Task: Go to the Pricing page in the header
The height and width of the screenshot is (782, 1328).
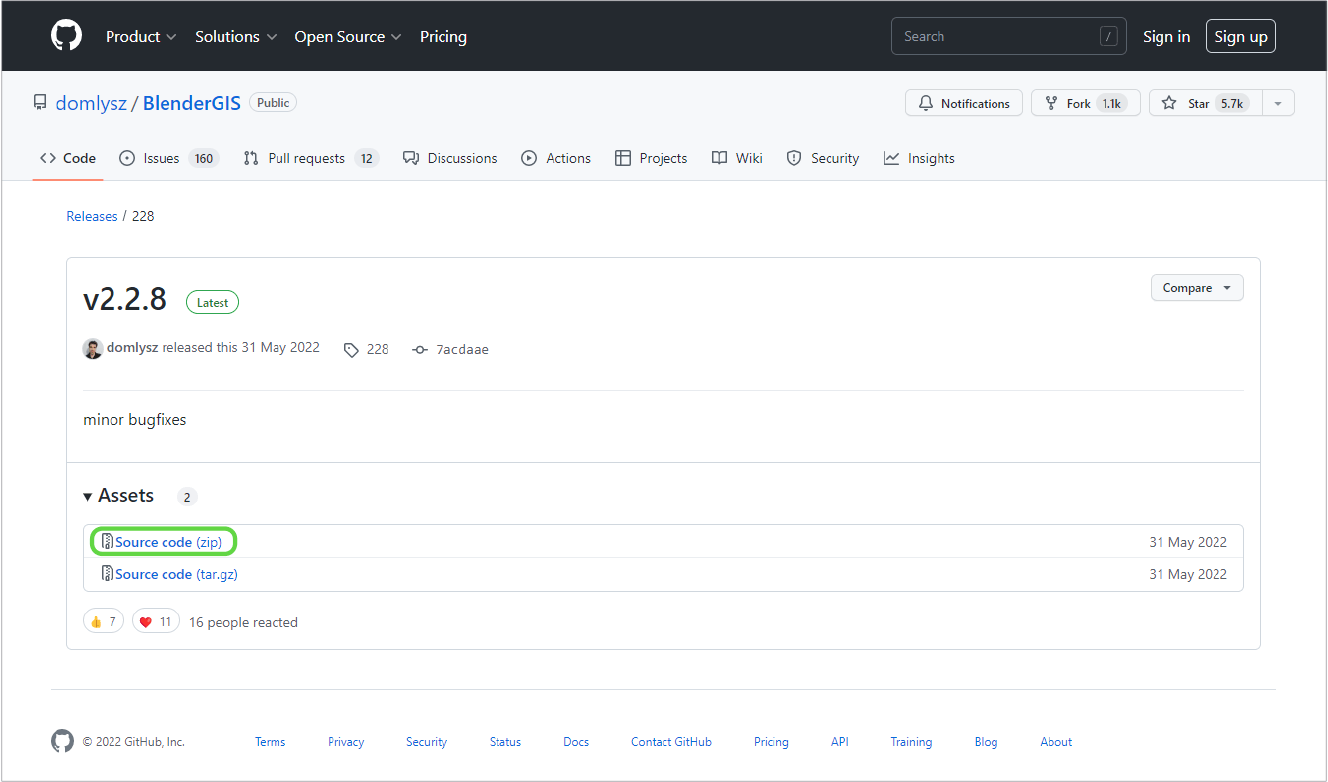Action: click(443, 36)
